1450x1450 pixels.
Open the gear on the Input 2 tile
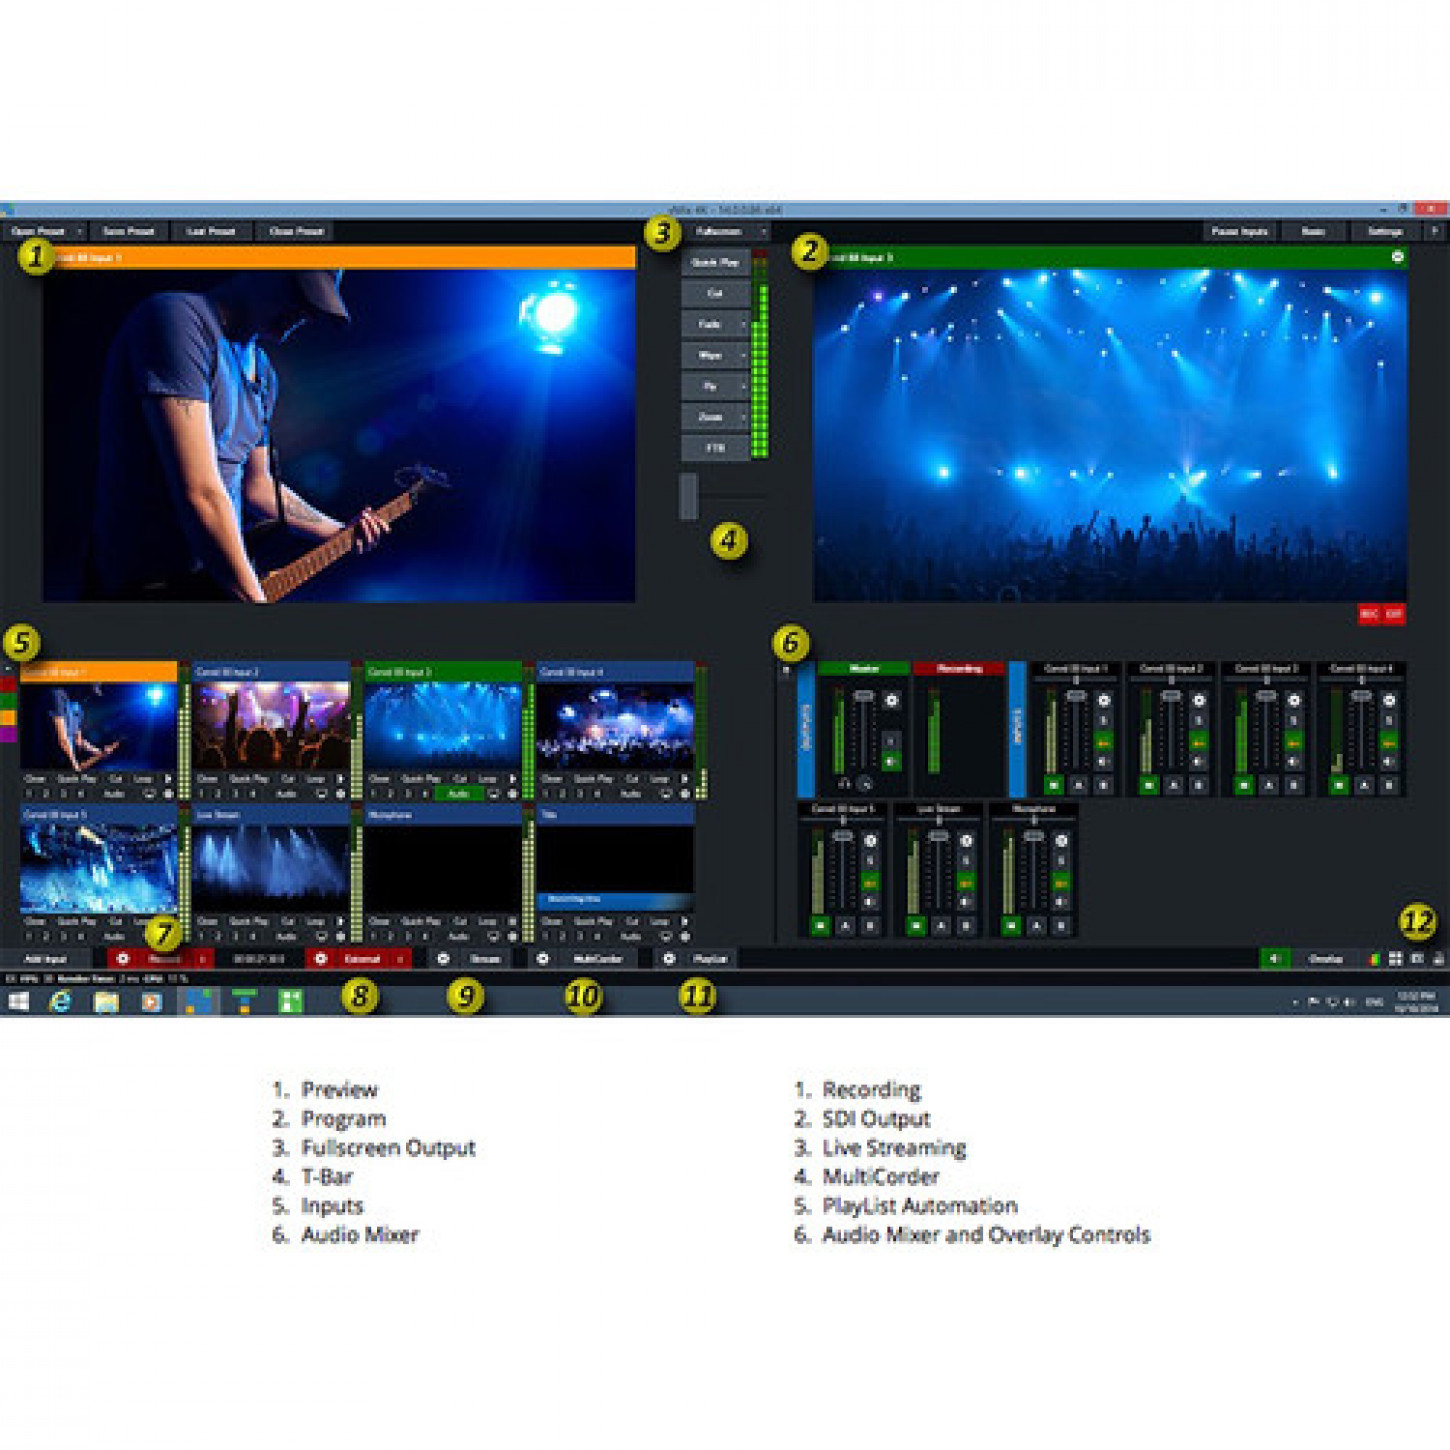tap(340, 794)
